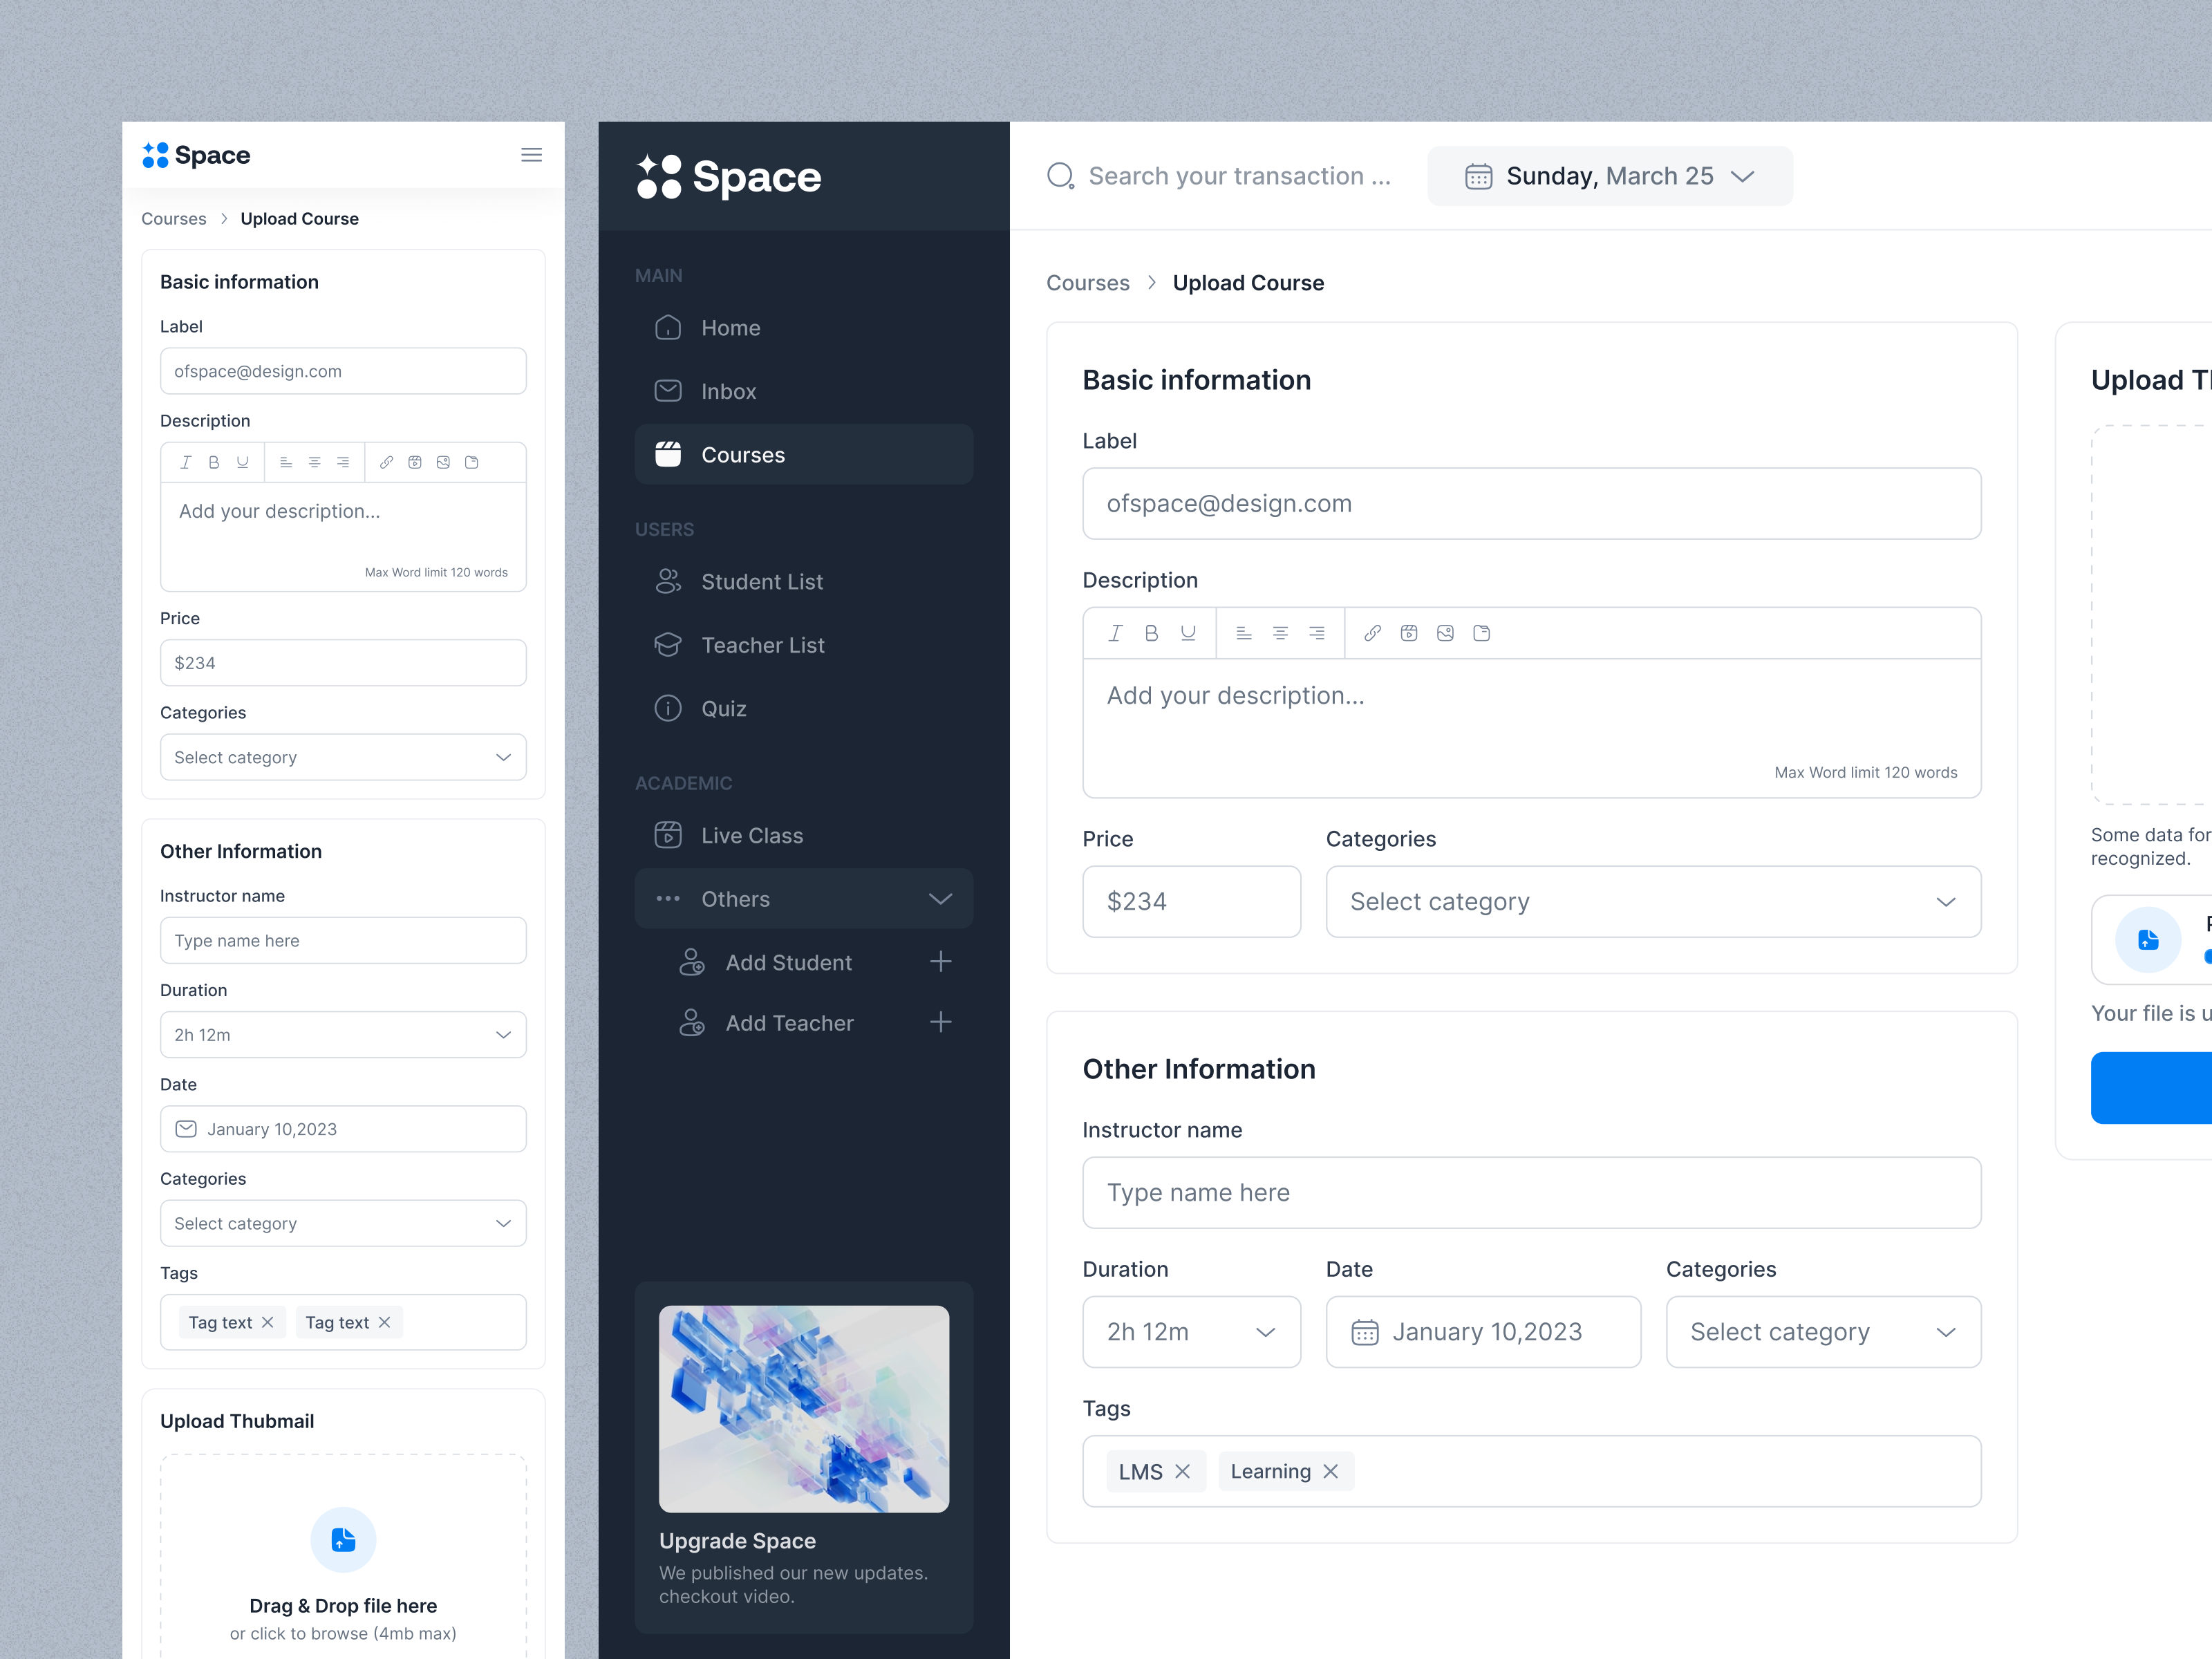
Task: Click the Courses breadcrumb link
Action: coord(1088,282)
